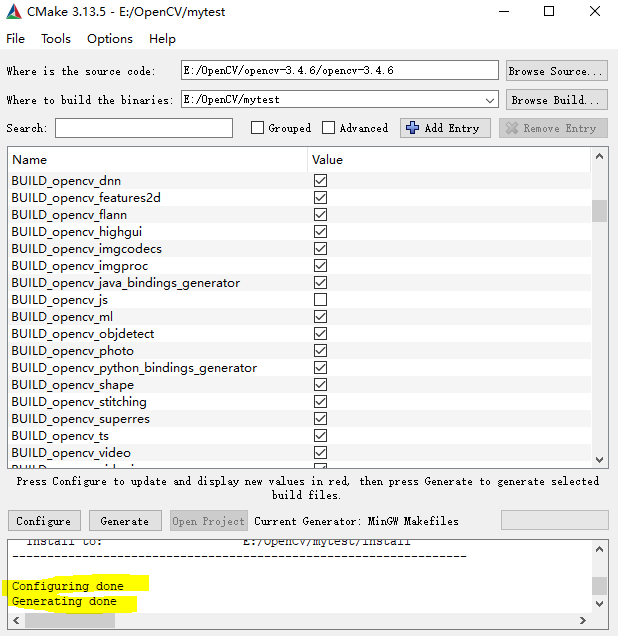Uncheck BUILD_opencv_imgcodecs option
Screen dimensions: 618x636
pyautogui.click(x=320, y=249)
